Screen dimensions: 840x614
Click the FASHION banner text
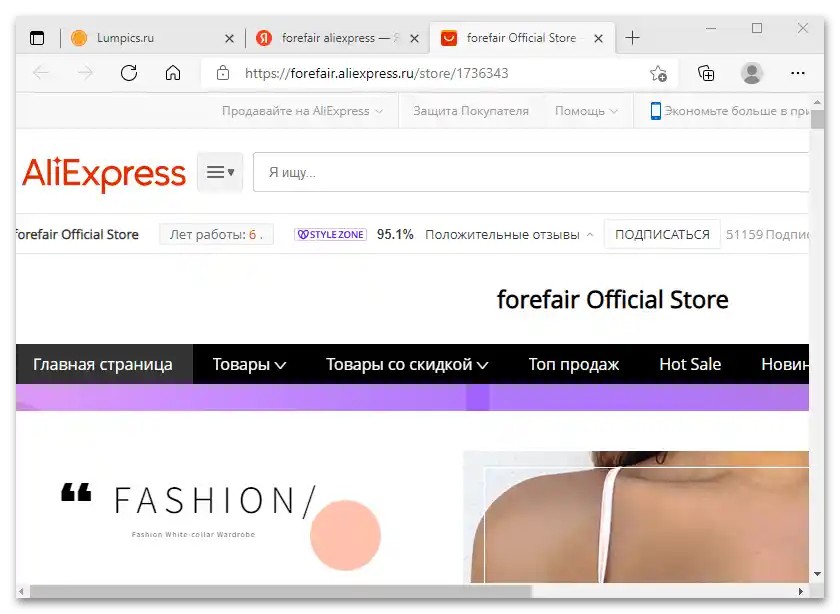(x=214, y=500)
